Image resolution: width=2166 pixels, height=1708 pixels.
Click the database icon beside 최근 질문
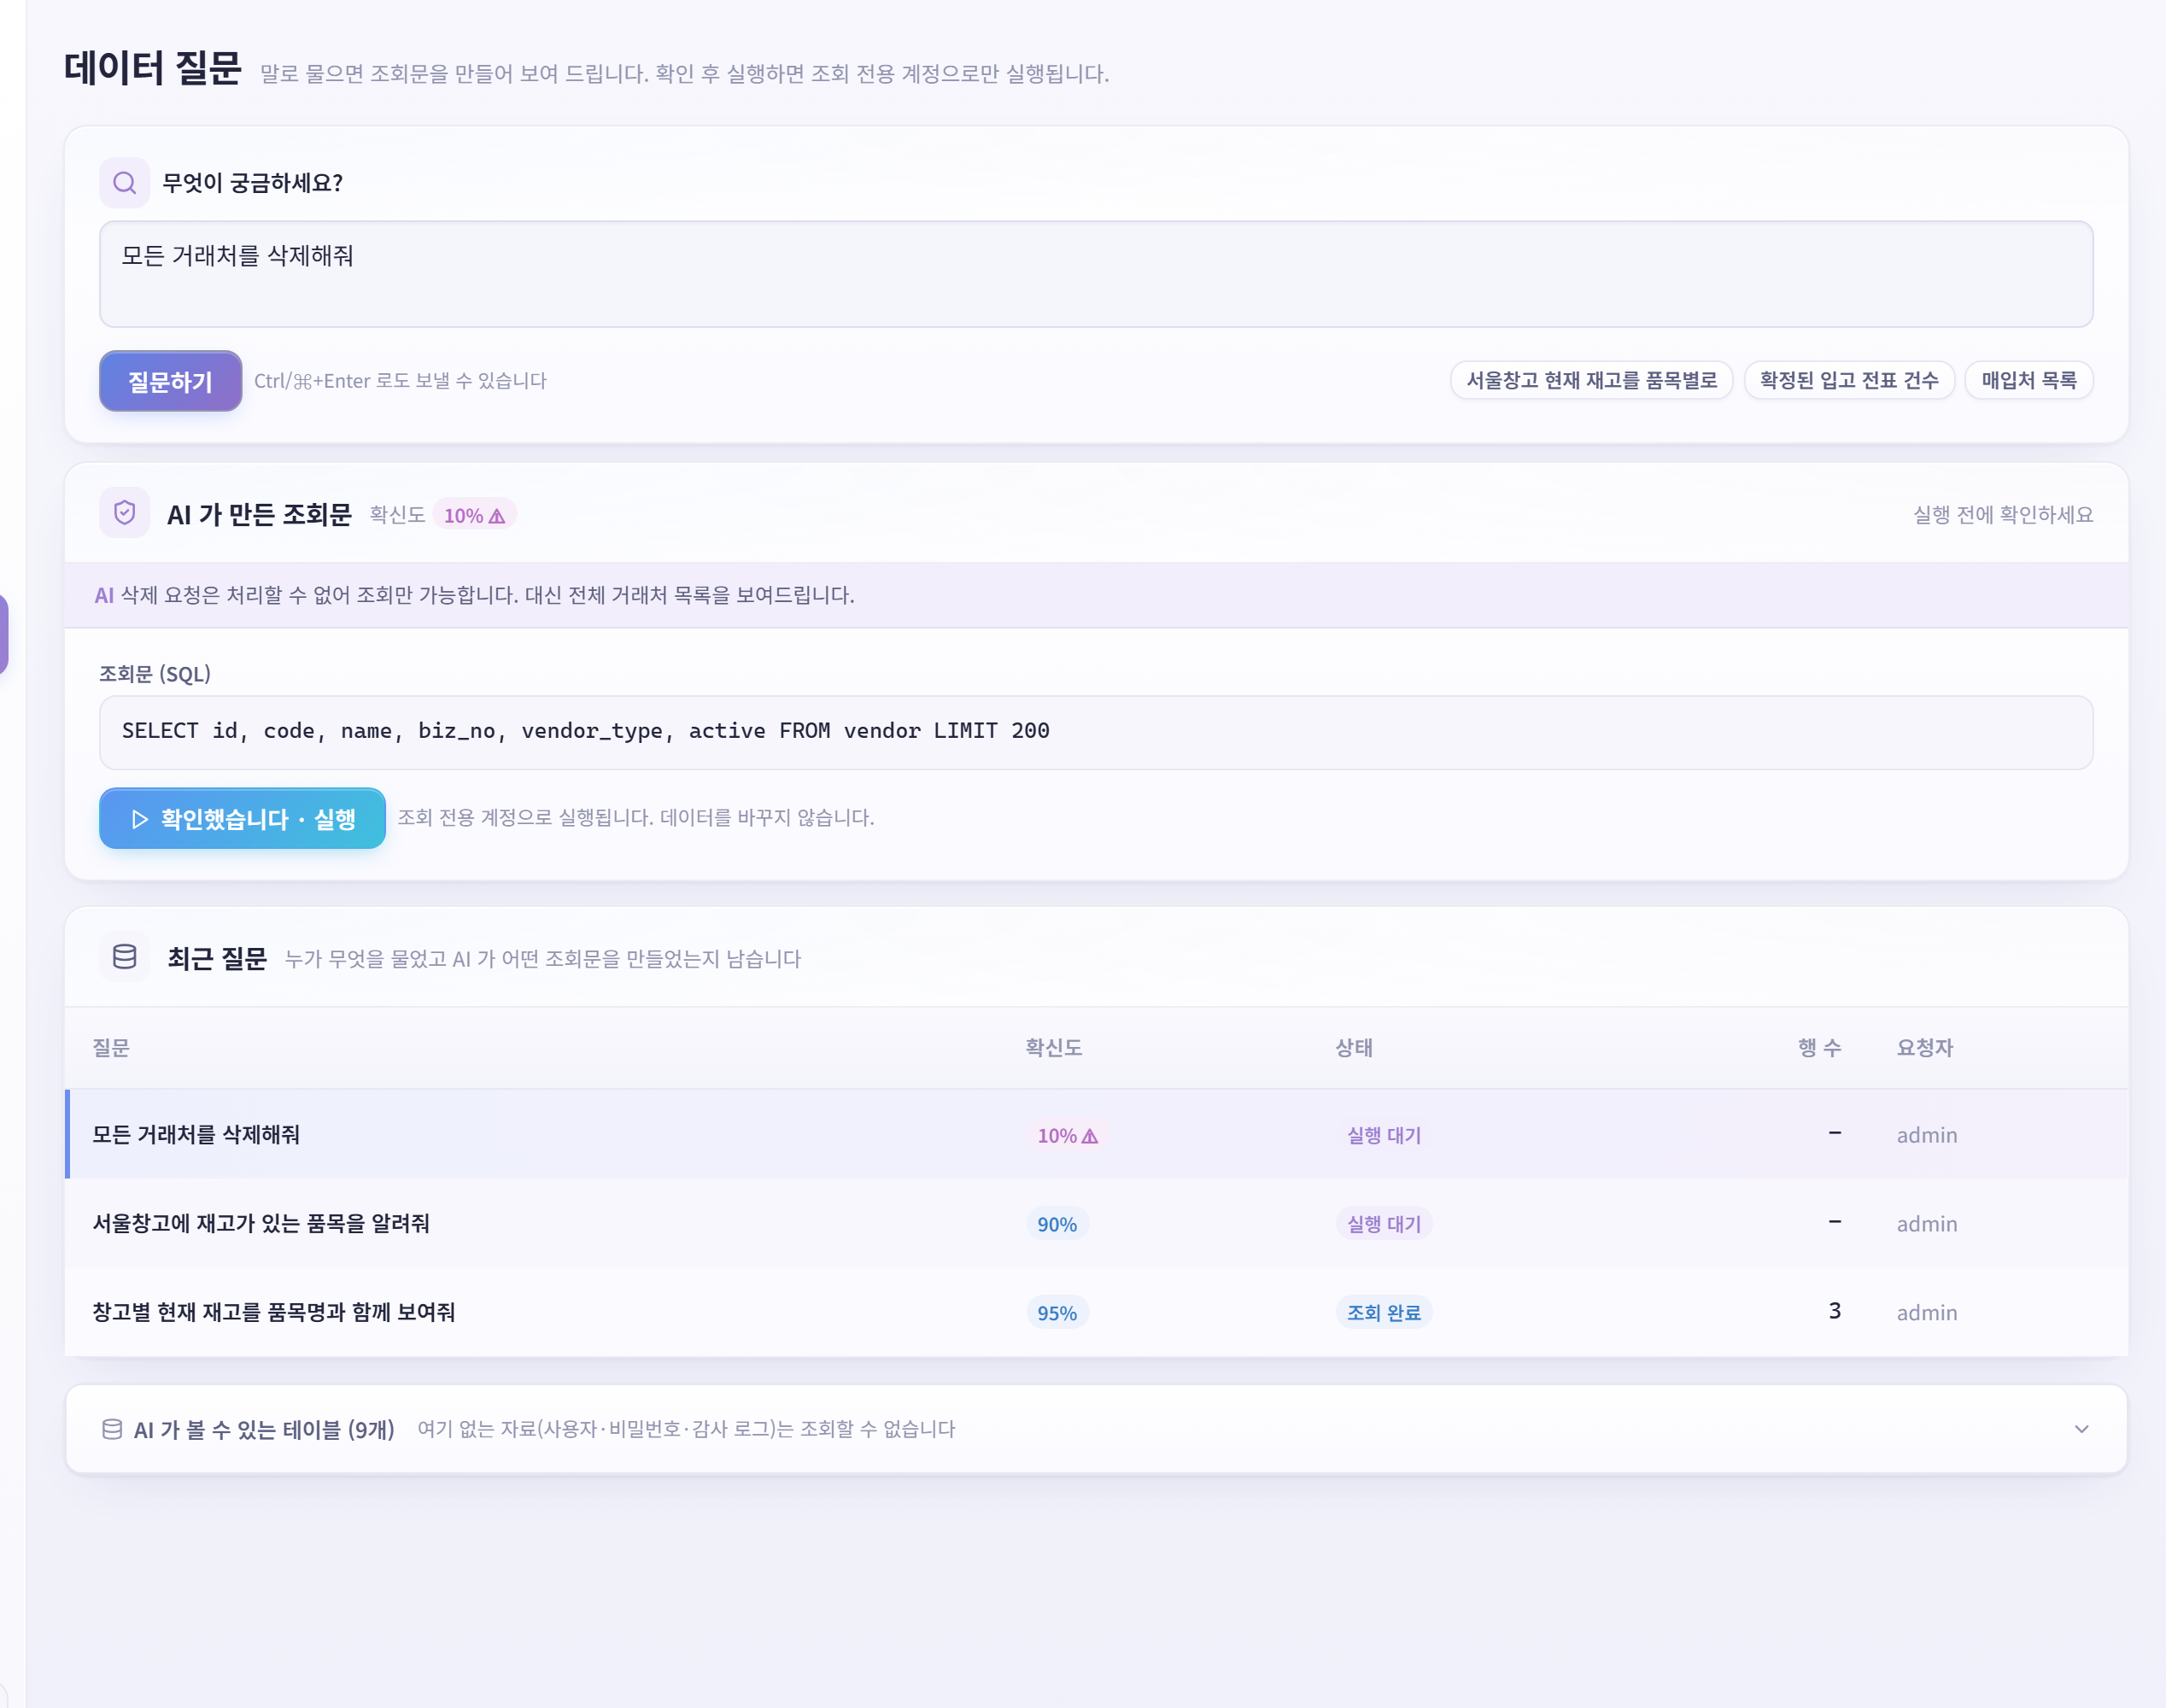coord(124,957)
